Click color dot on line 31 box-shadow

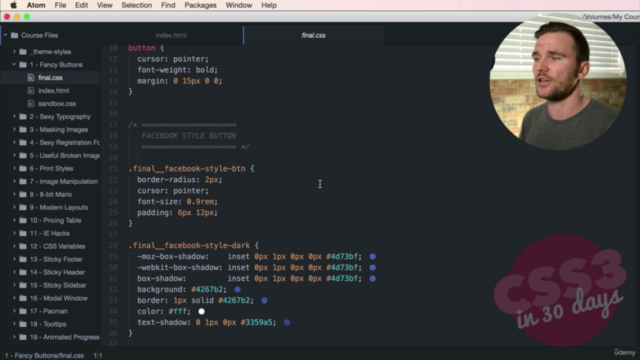point(373,279)
